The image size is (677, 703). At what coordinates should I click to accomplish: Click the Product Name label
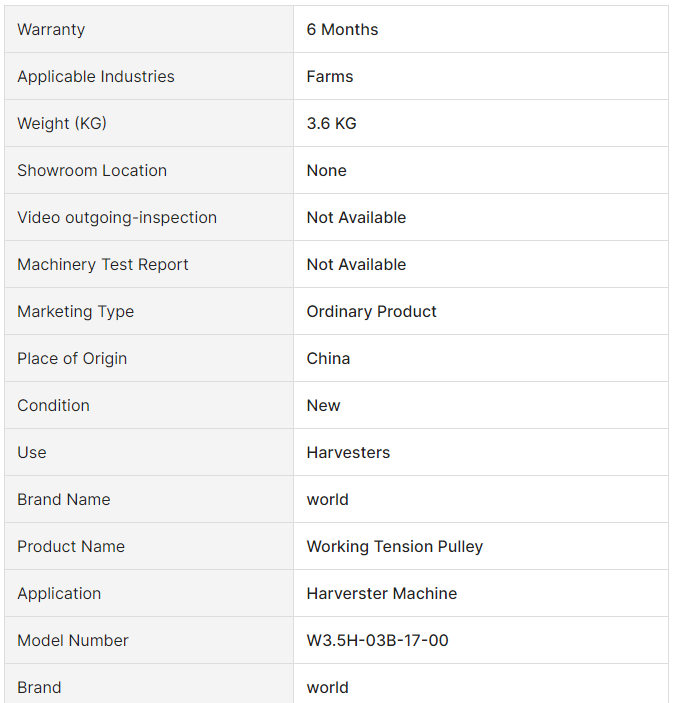pos(71,547)
